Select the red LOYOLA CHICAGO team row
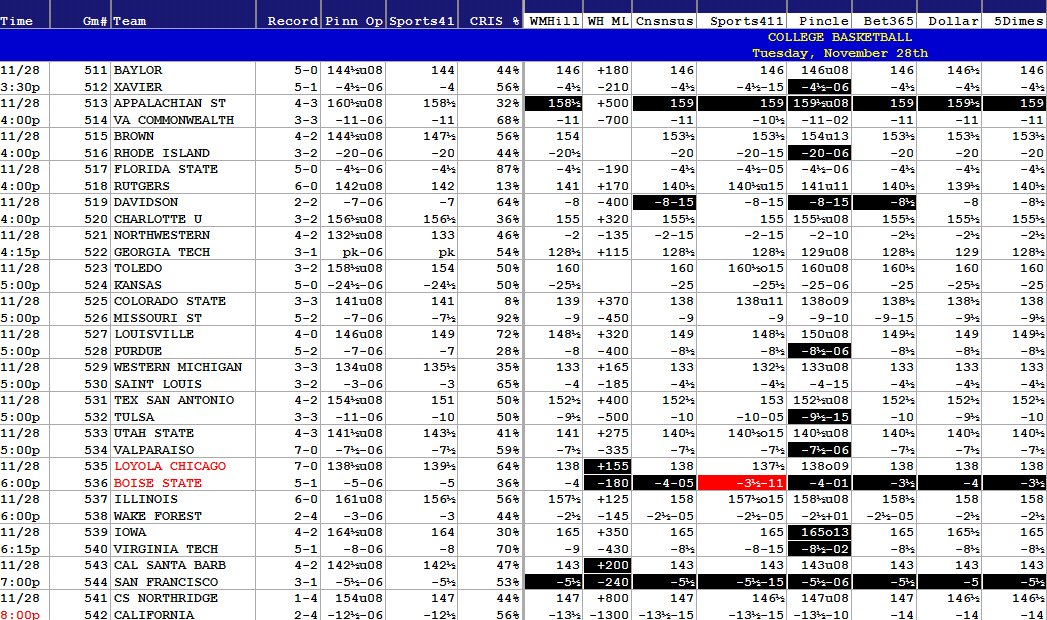The image size is (1047, 620). click(x=524, y=467)
